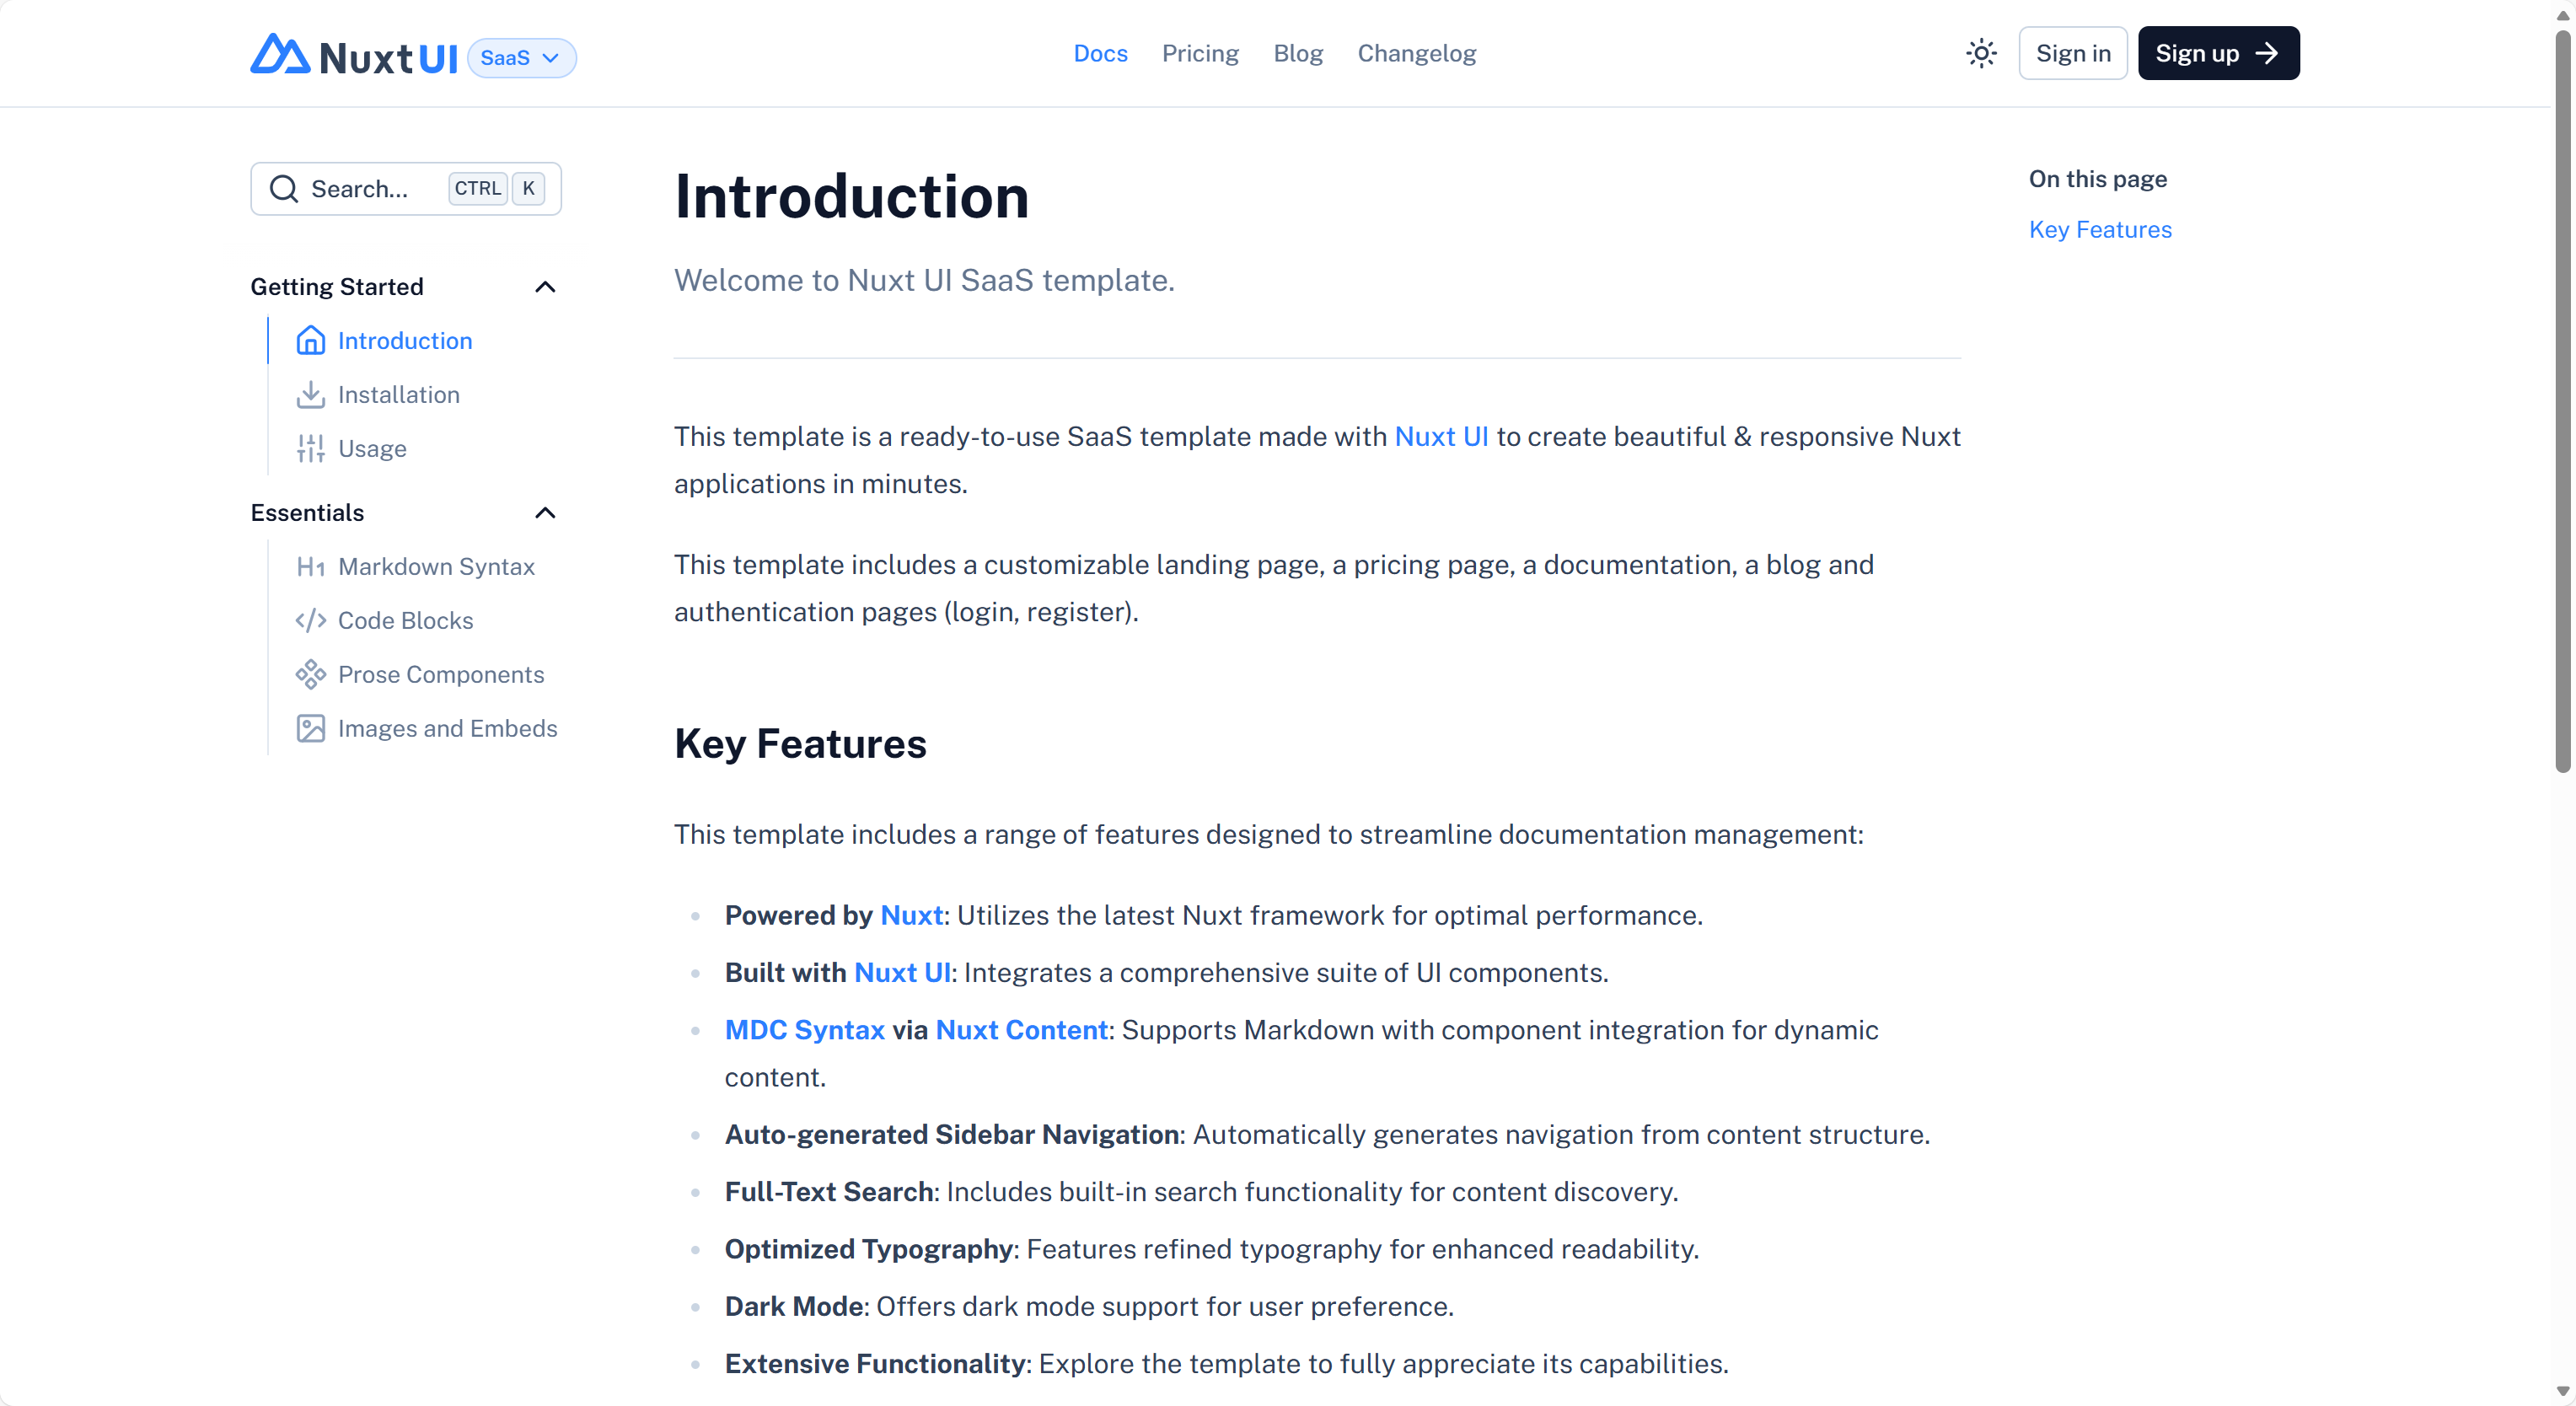Jump to Key Features on this page

pyautogui.click(x=2100, y=229)
